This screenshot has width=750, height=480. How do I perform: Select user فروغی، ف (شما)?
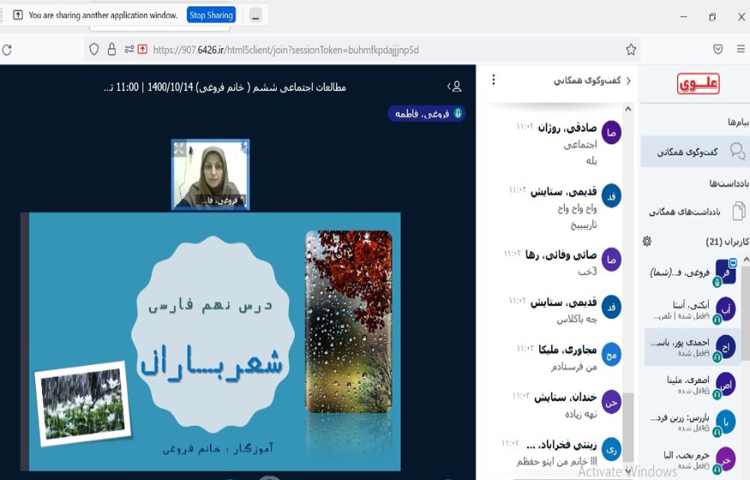click(693, 273)
